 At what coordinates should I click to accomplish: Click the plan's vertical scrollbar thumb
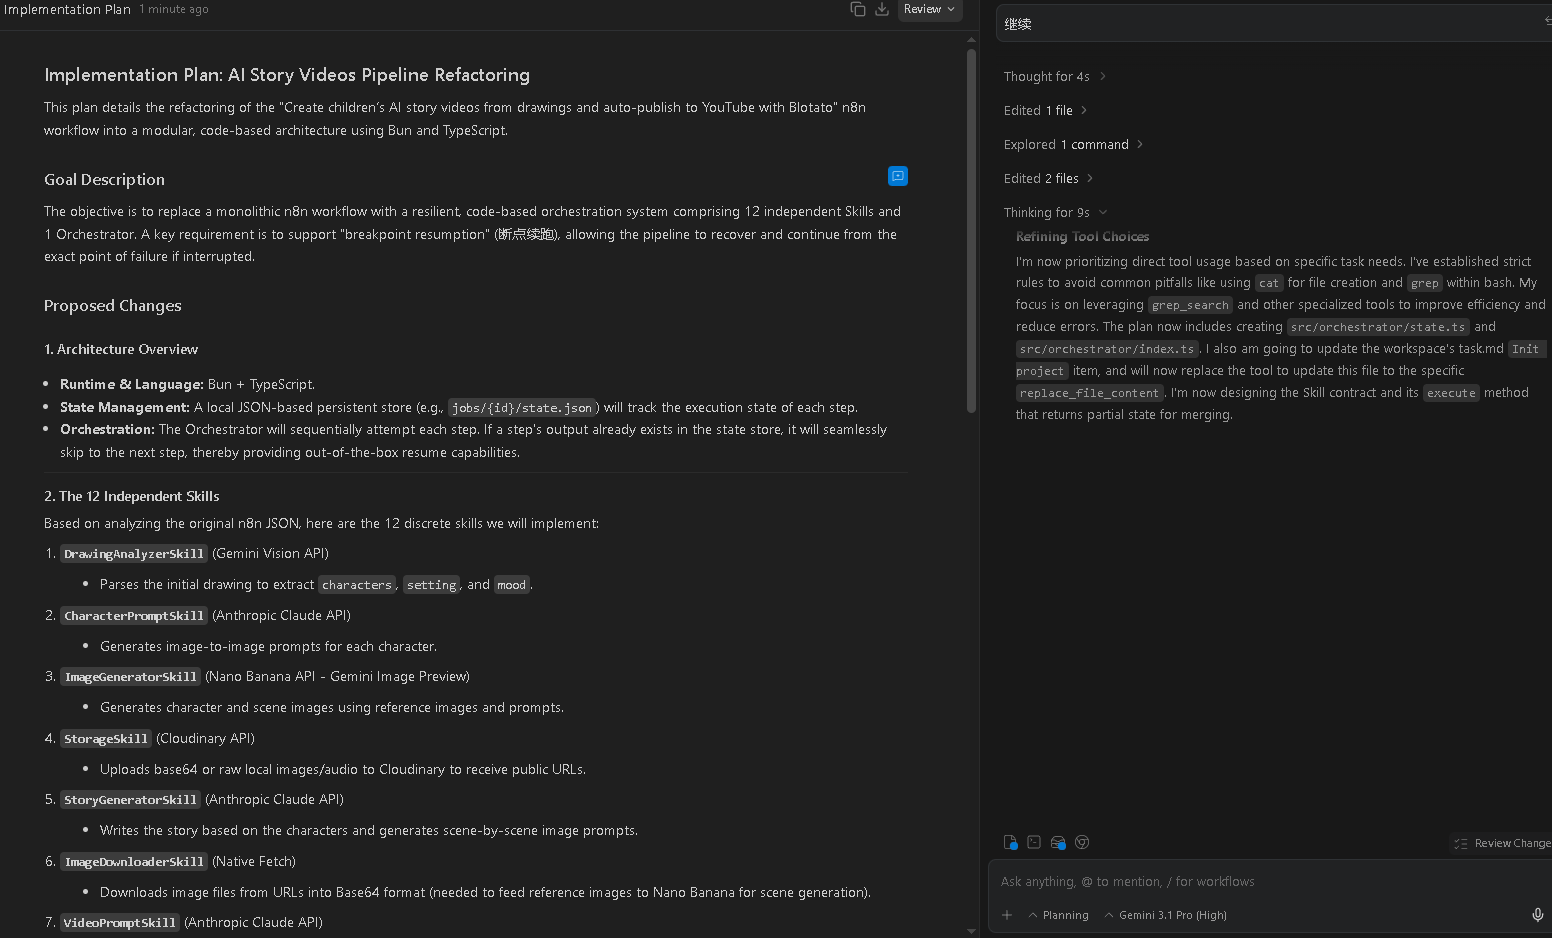click(971, 230)
